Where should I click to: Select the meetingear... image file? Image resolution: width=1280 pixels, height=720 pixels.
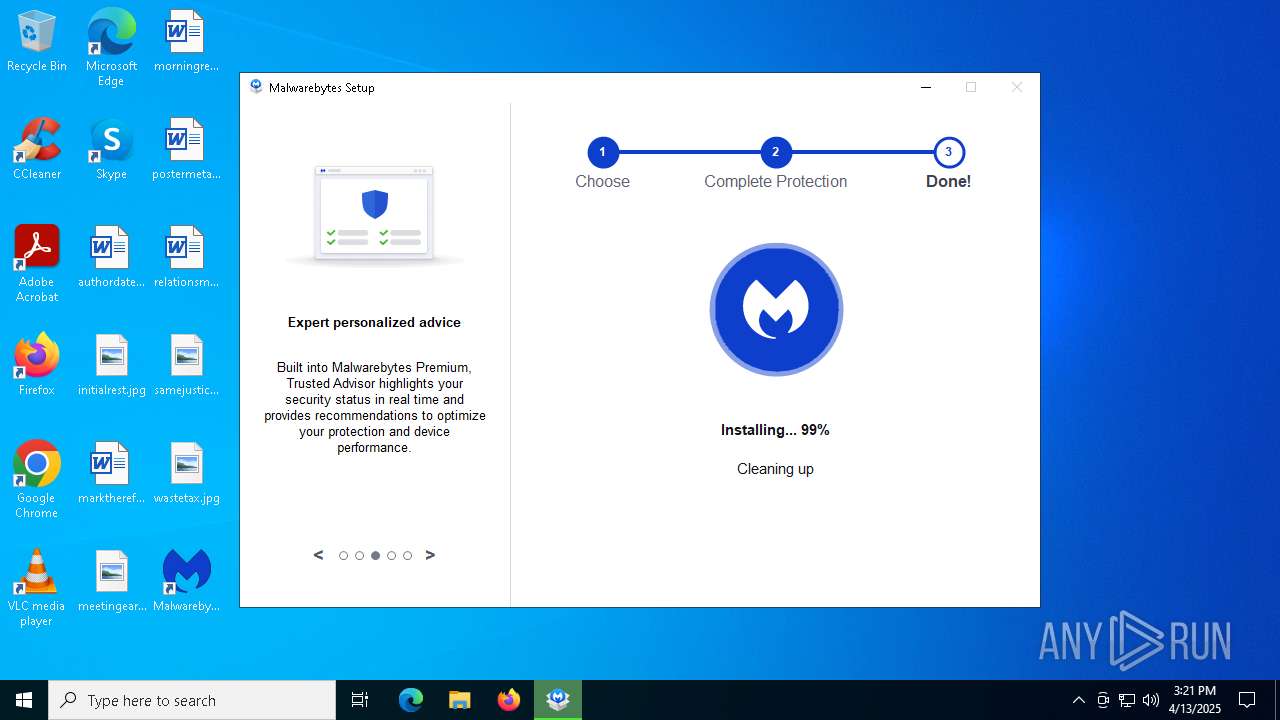(x=111, y=582)
